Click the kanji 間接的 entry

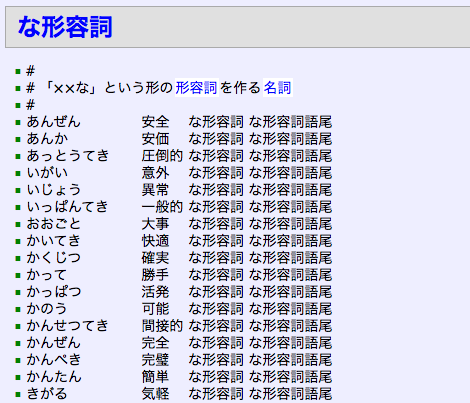coord(162,326)
